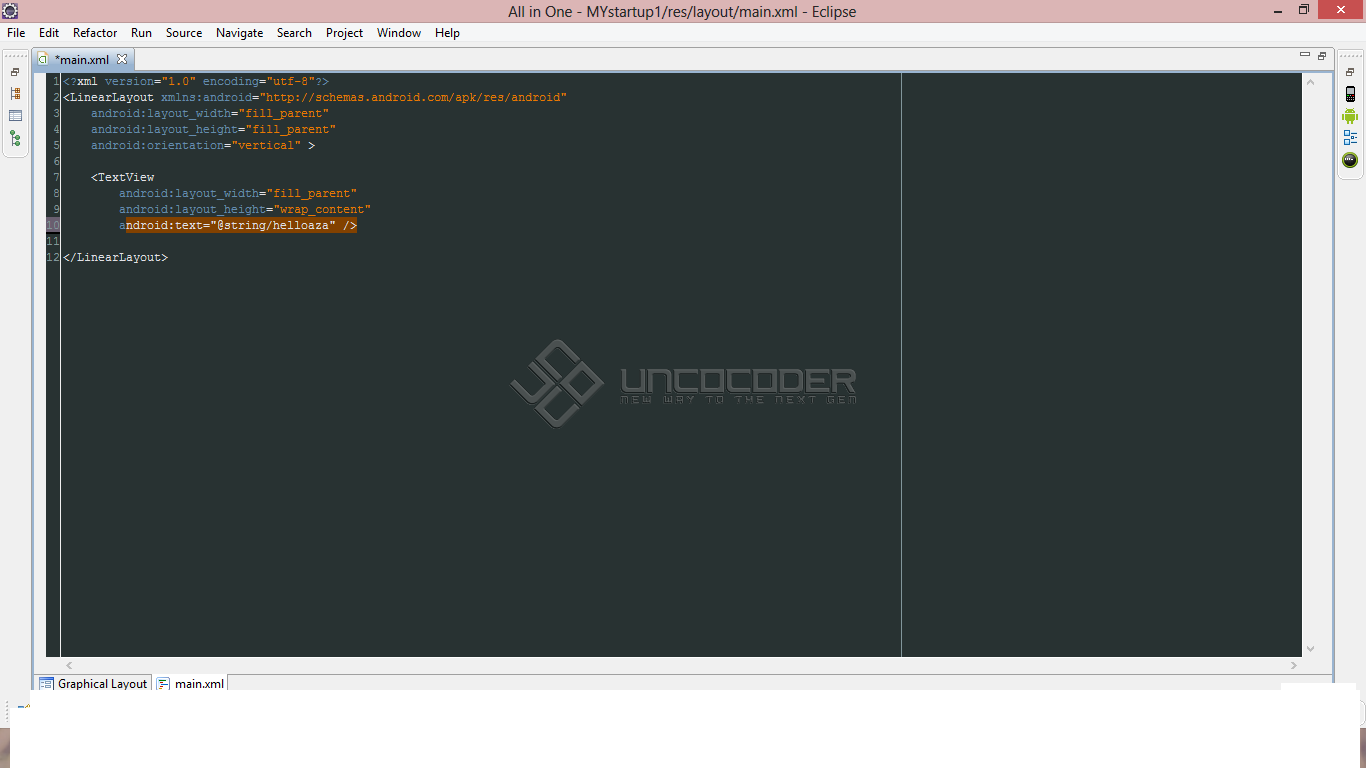Maximize the editor area
The height and width of the screenshot is (768, 1366).
pyautogui.click(x=1321, y=55)
